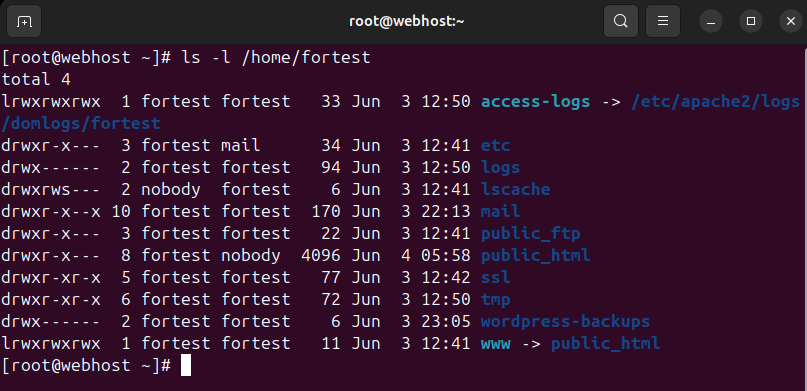The height and width of the screenshot is (391, 807).
Task: Click the ls -l /home/fortest command
Action: tap(276, 57)
